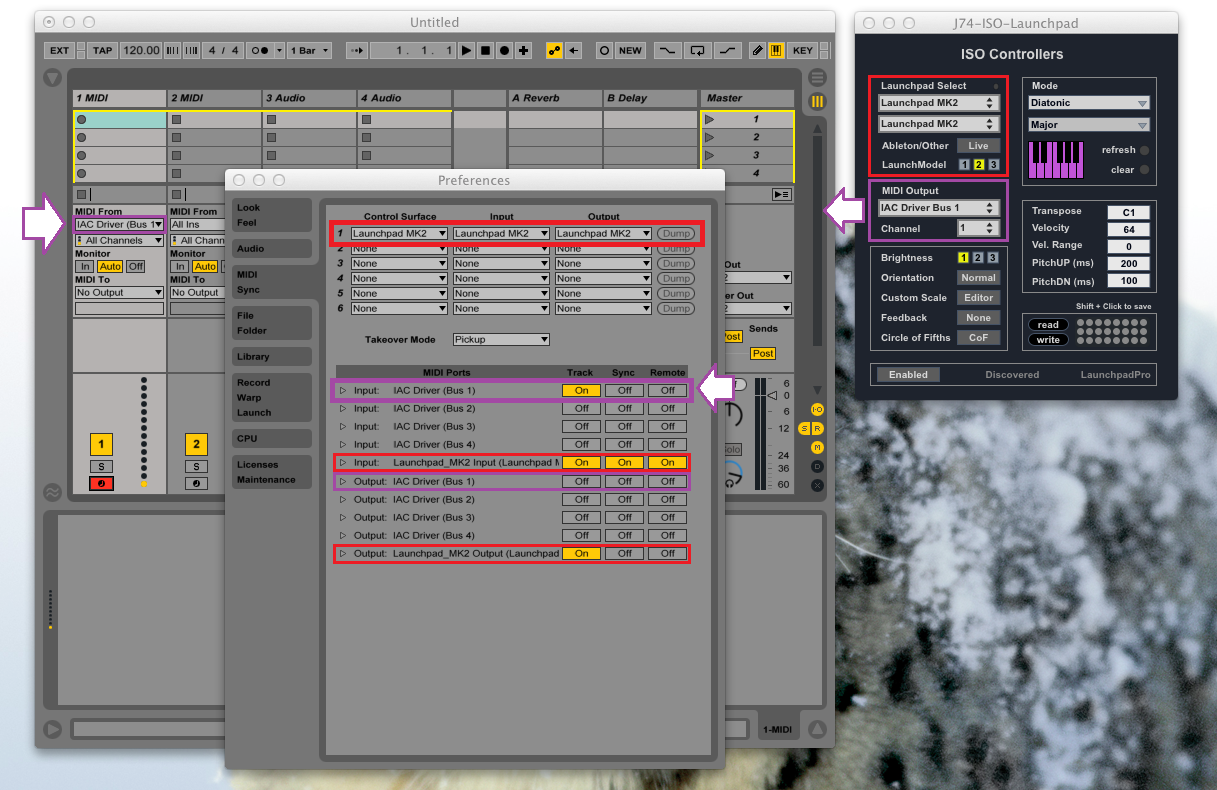This screenshot has width=1217, height=790.
Task: Set track 1 Monitor to Auto
Action: click(x=109, y=267)
